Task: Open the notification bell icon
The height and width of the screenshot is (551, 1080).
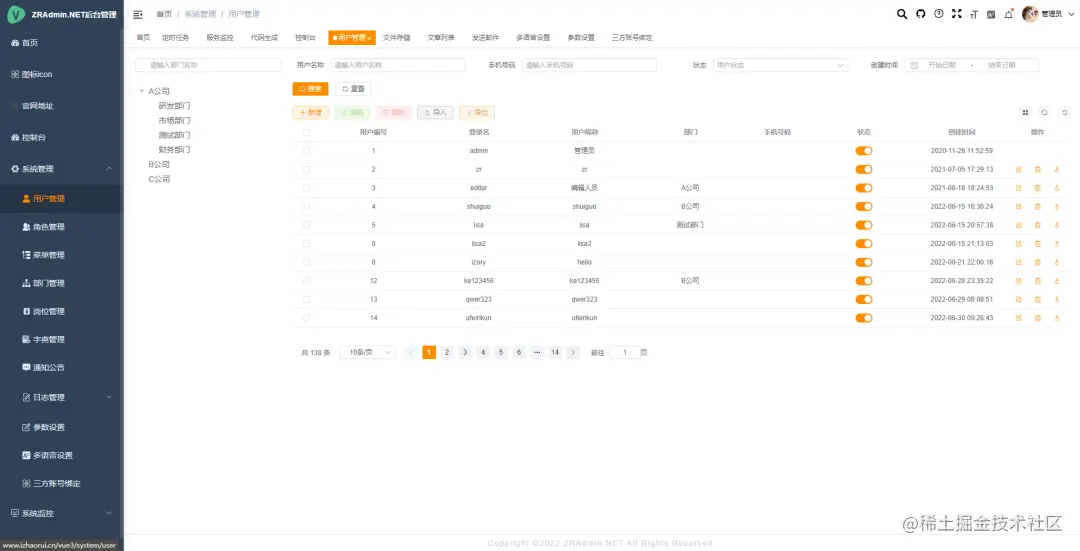Action: pos(1009,14)
